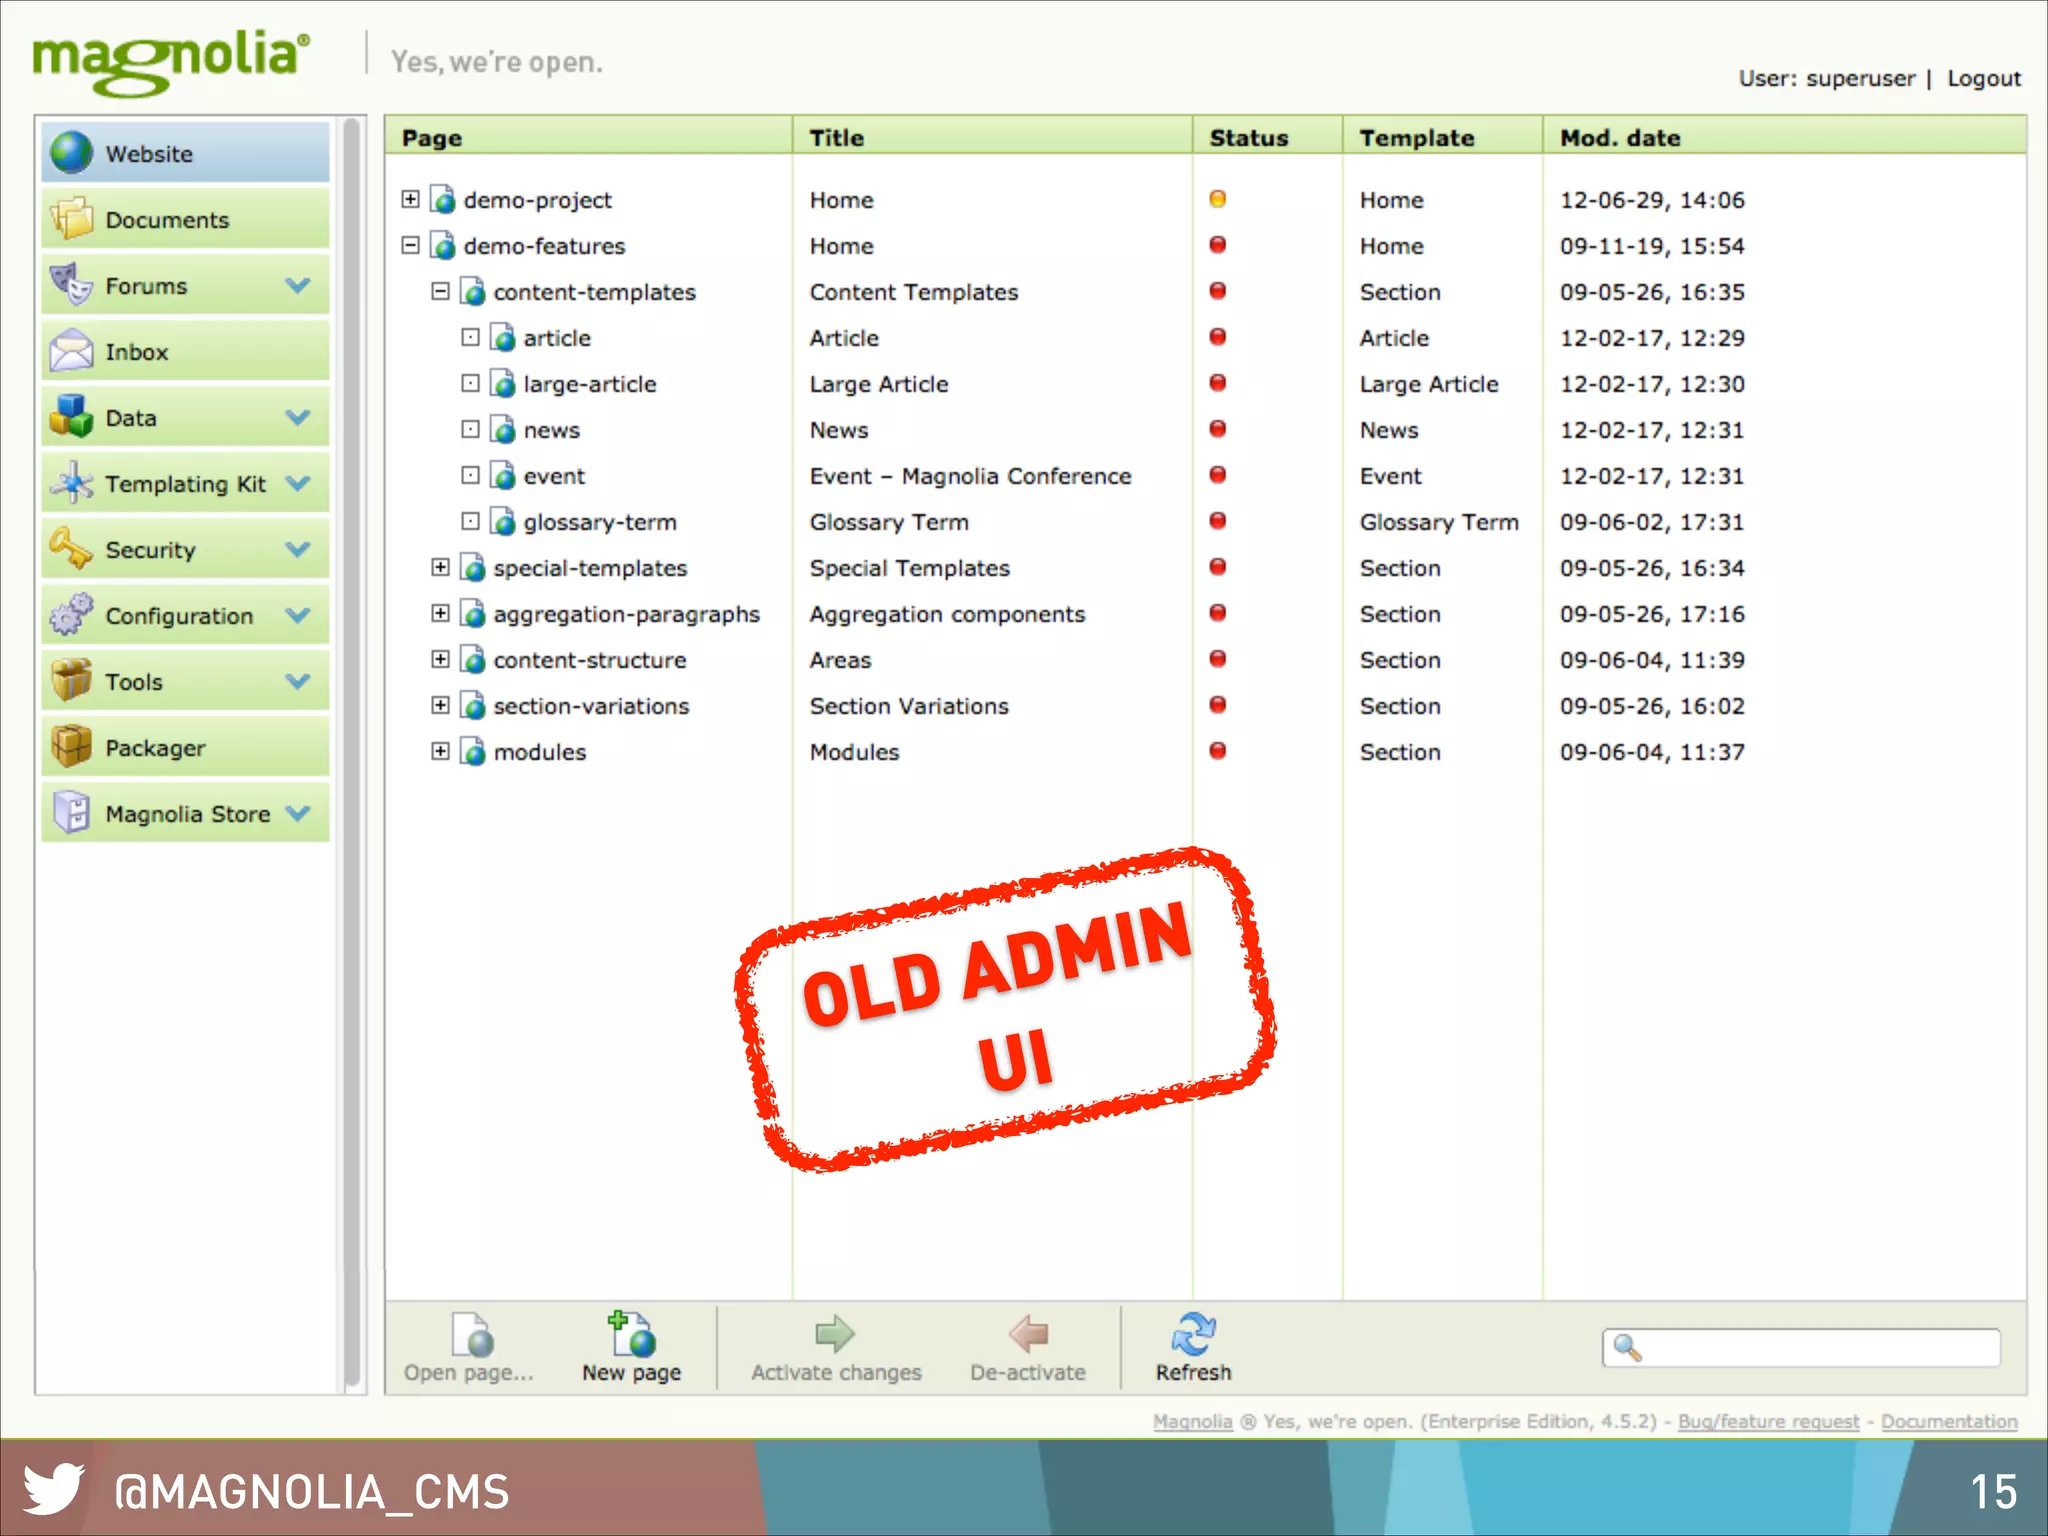Click the Inbox envelope icon in sidebar
The width and height of the screenshot is (2048, 1536).
71,351
